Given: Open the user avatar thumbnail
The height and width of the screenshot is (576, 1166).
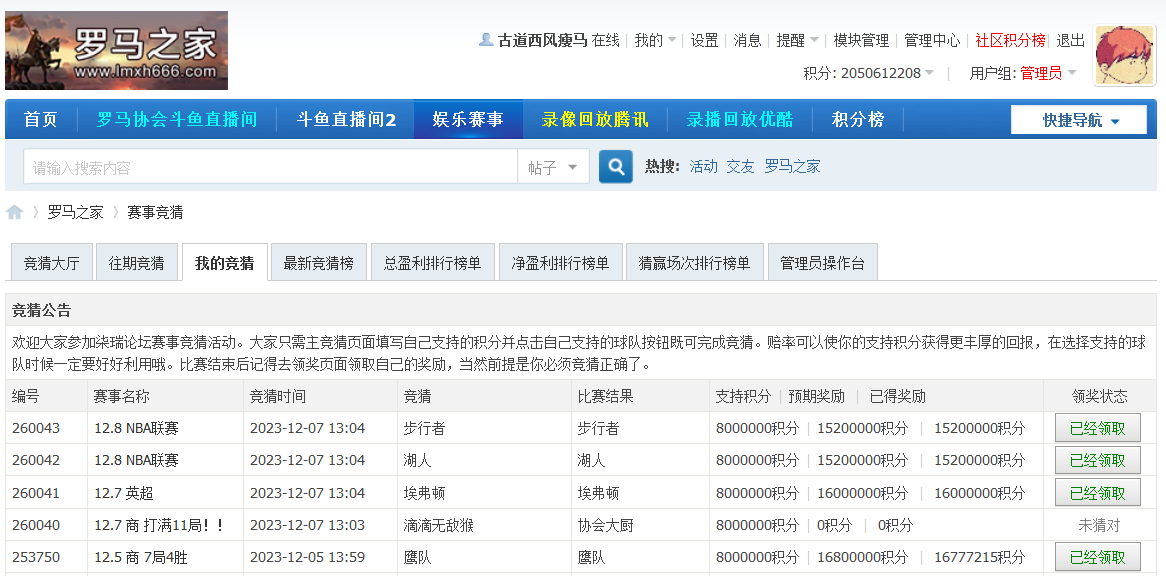Looking at the screenshot, I should [x=1123, y=55].
